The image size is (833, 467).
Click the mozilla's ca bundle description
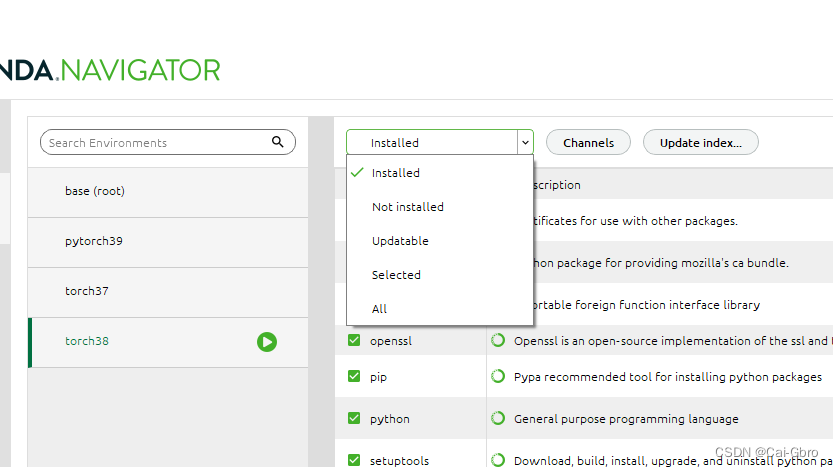[x=661, y=263]
